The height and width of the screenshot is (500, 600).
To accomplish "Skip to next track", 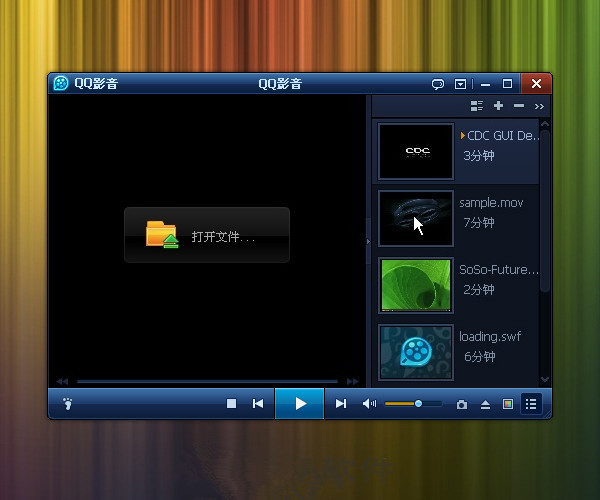I will pyautogui.click(x=341, y=404).
